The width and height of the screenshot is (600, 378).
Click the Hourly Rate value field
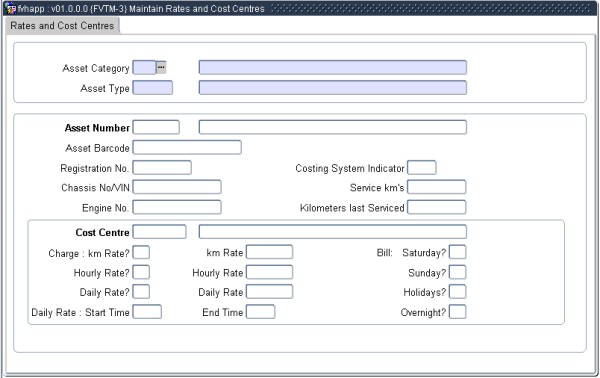270,272
